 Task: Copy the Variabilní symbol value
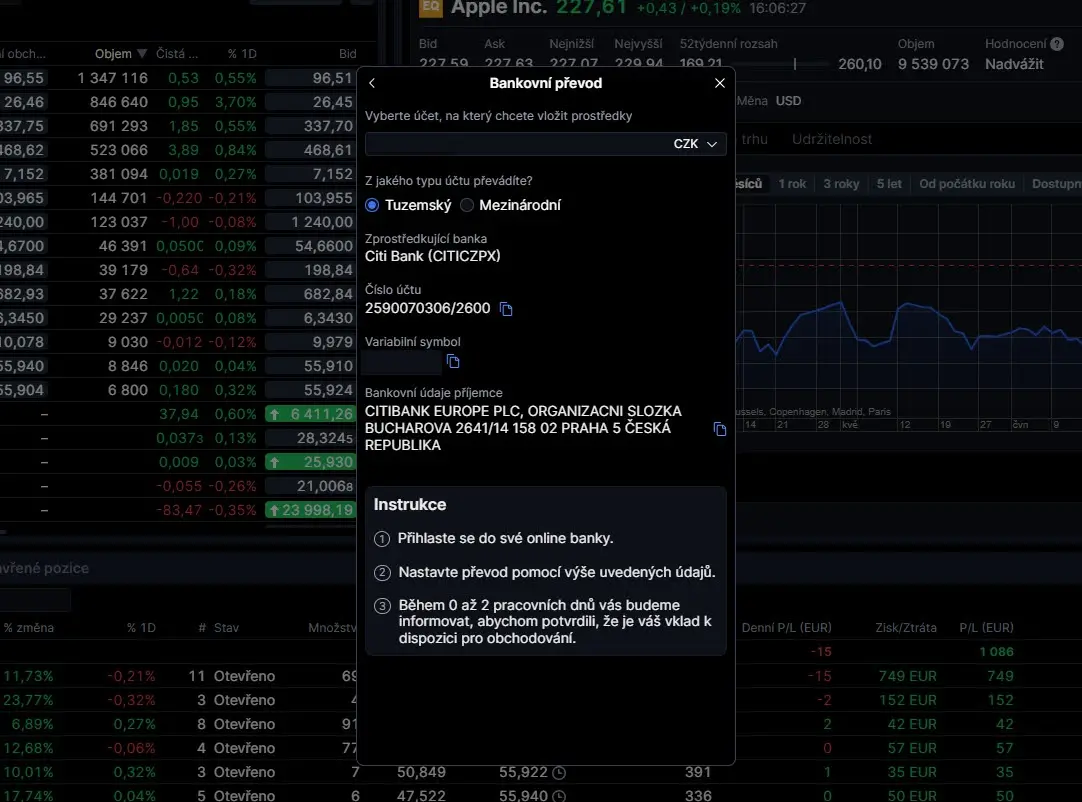click(453, 361)
